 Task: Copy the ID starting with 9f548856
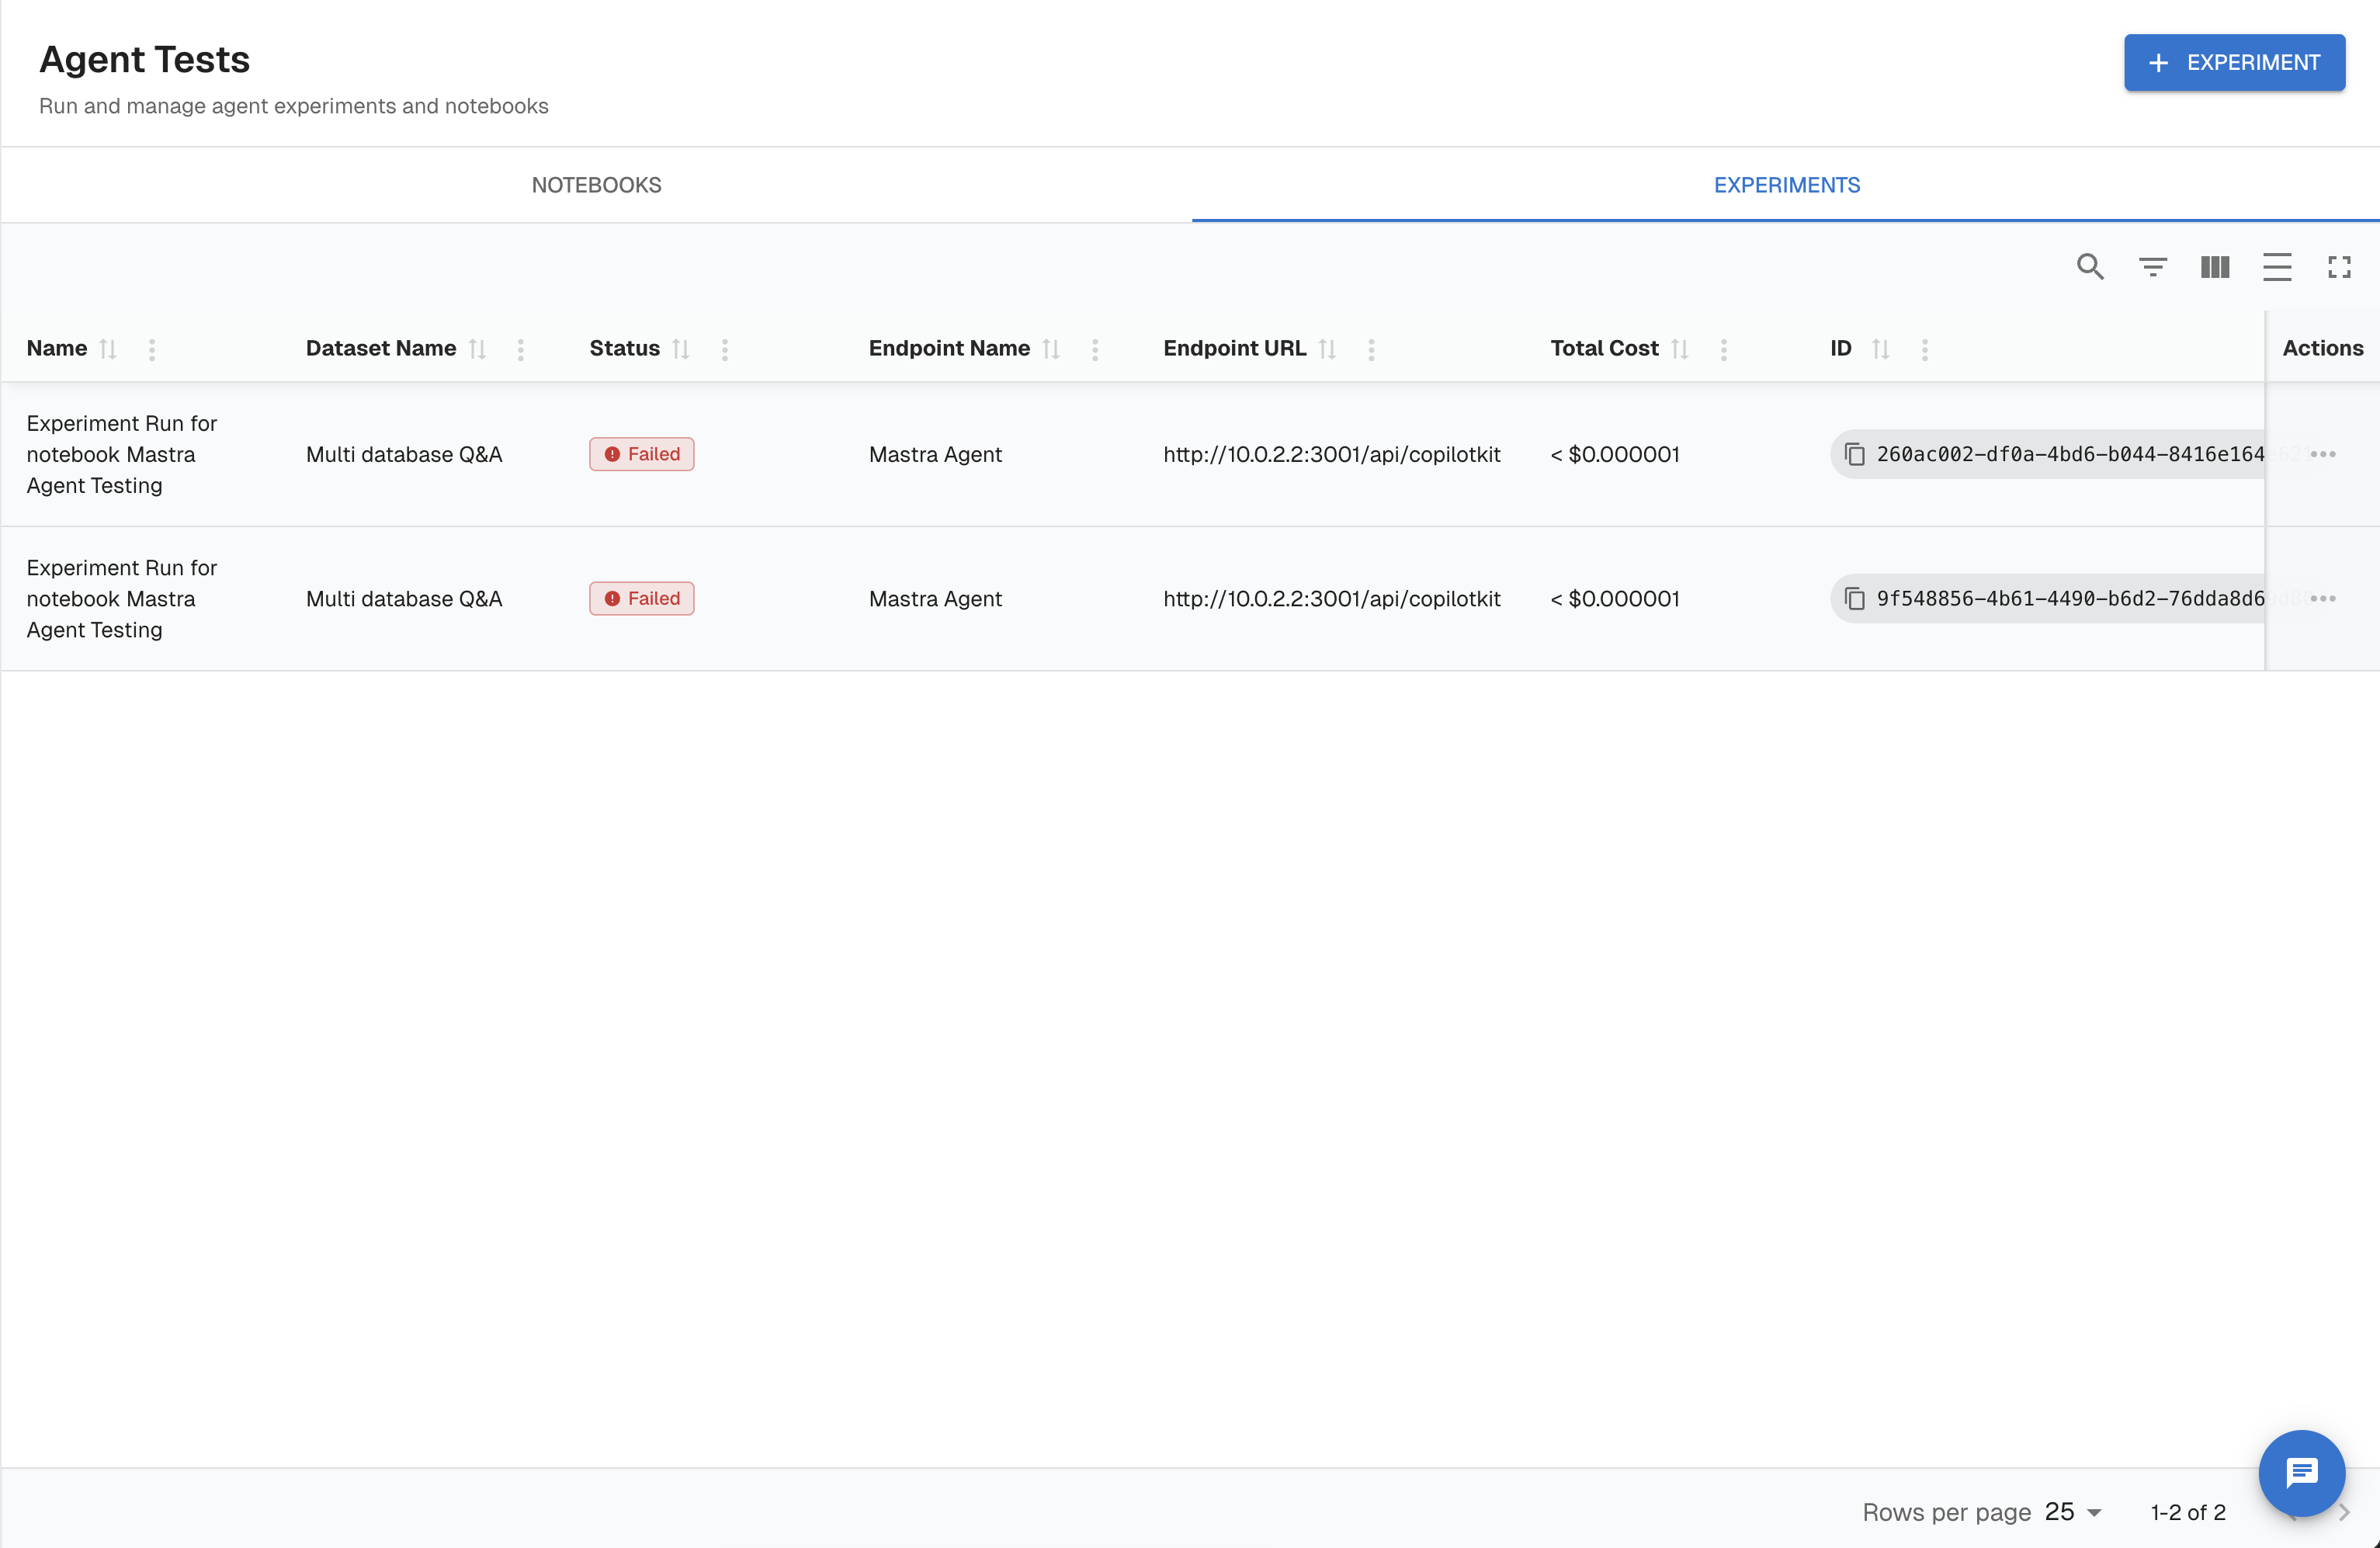[1855, 598]
